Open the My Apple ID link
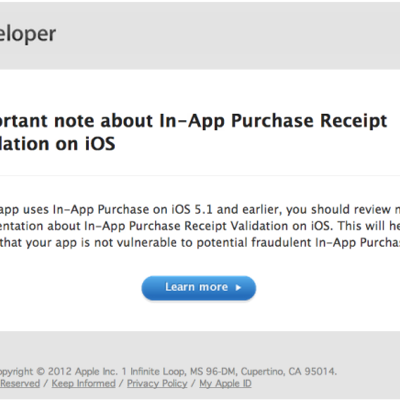 point(225,384)
